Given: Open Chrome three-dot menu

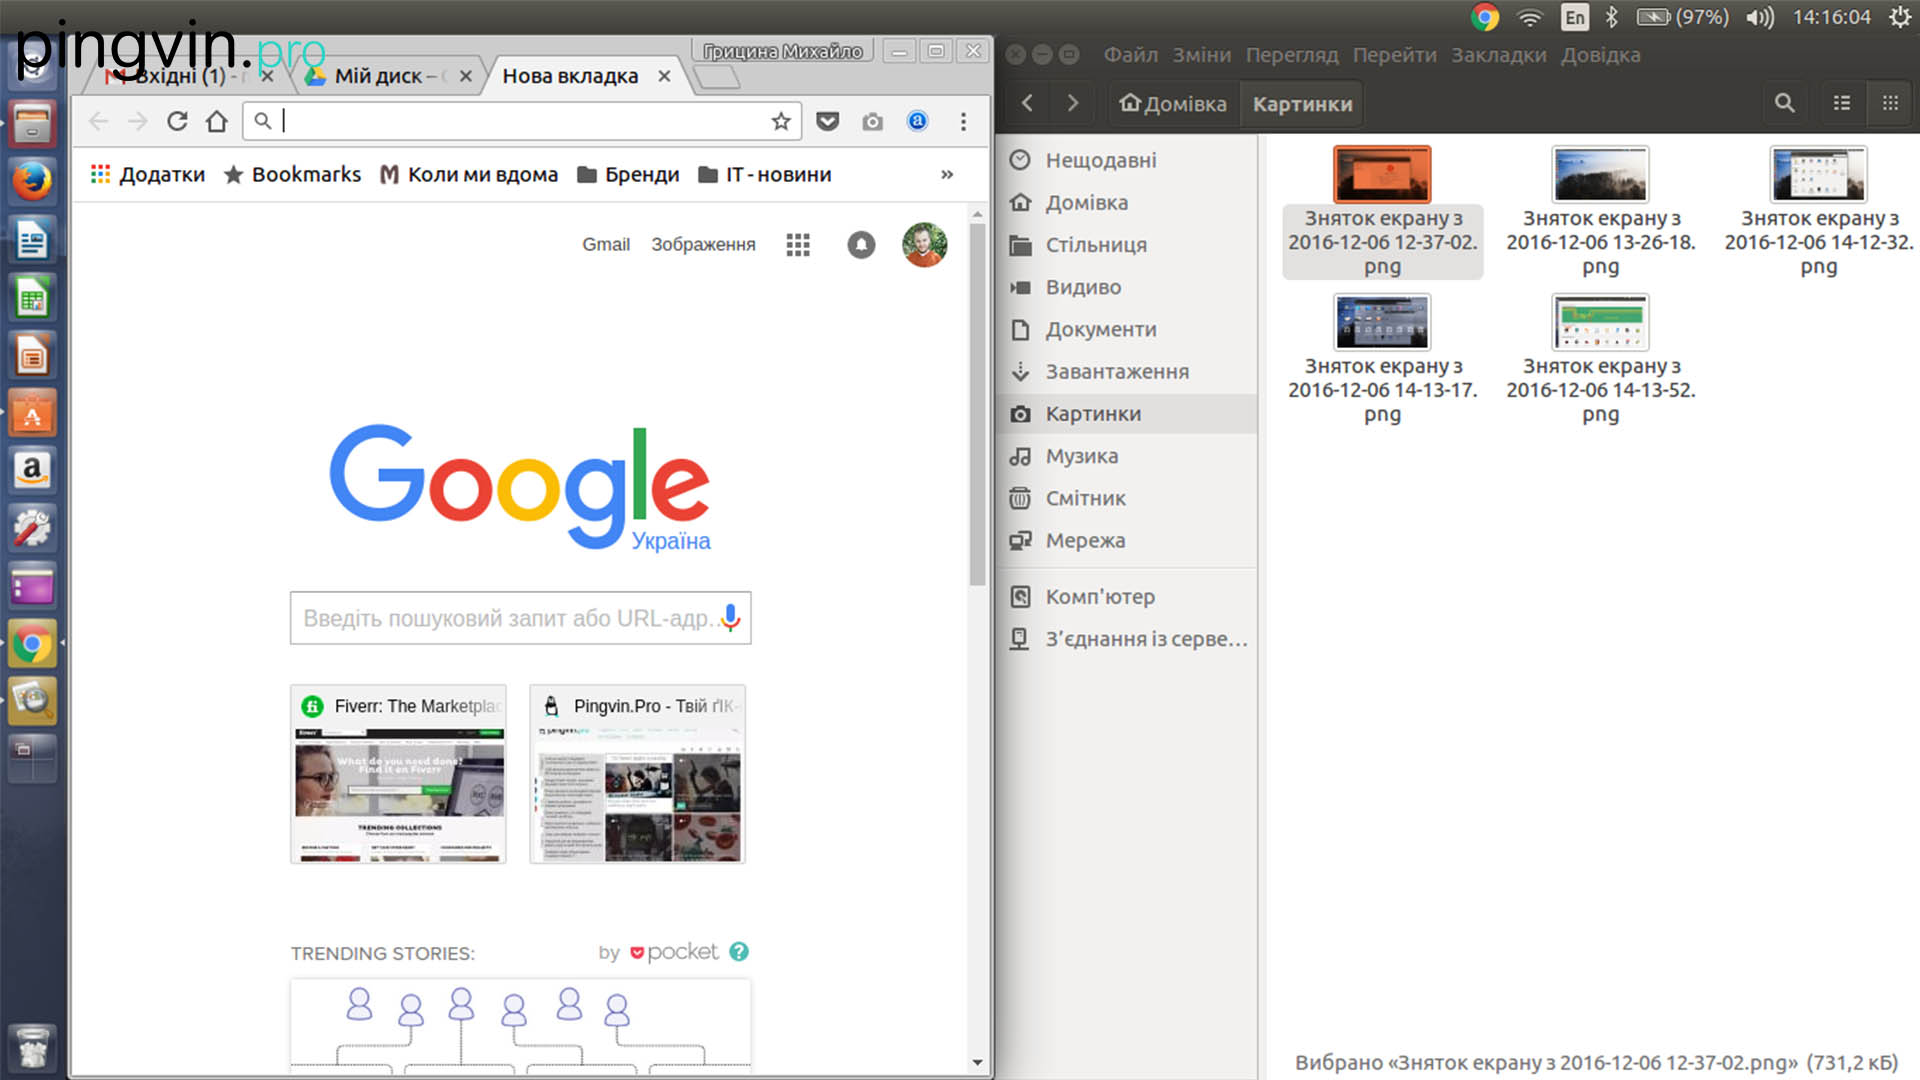Looking at the screenshot, I should click(963, 121).
